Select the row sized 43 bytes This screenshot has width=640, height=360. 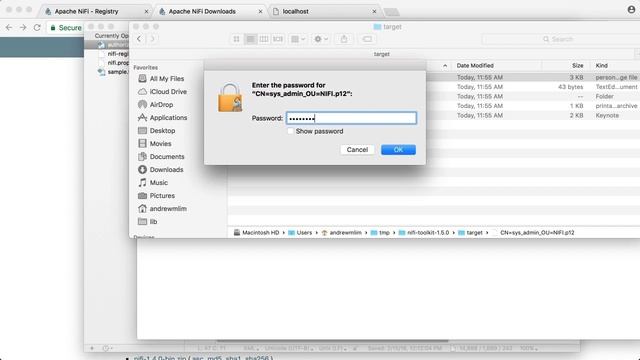(433, 87)
